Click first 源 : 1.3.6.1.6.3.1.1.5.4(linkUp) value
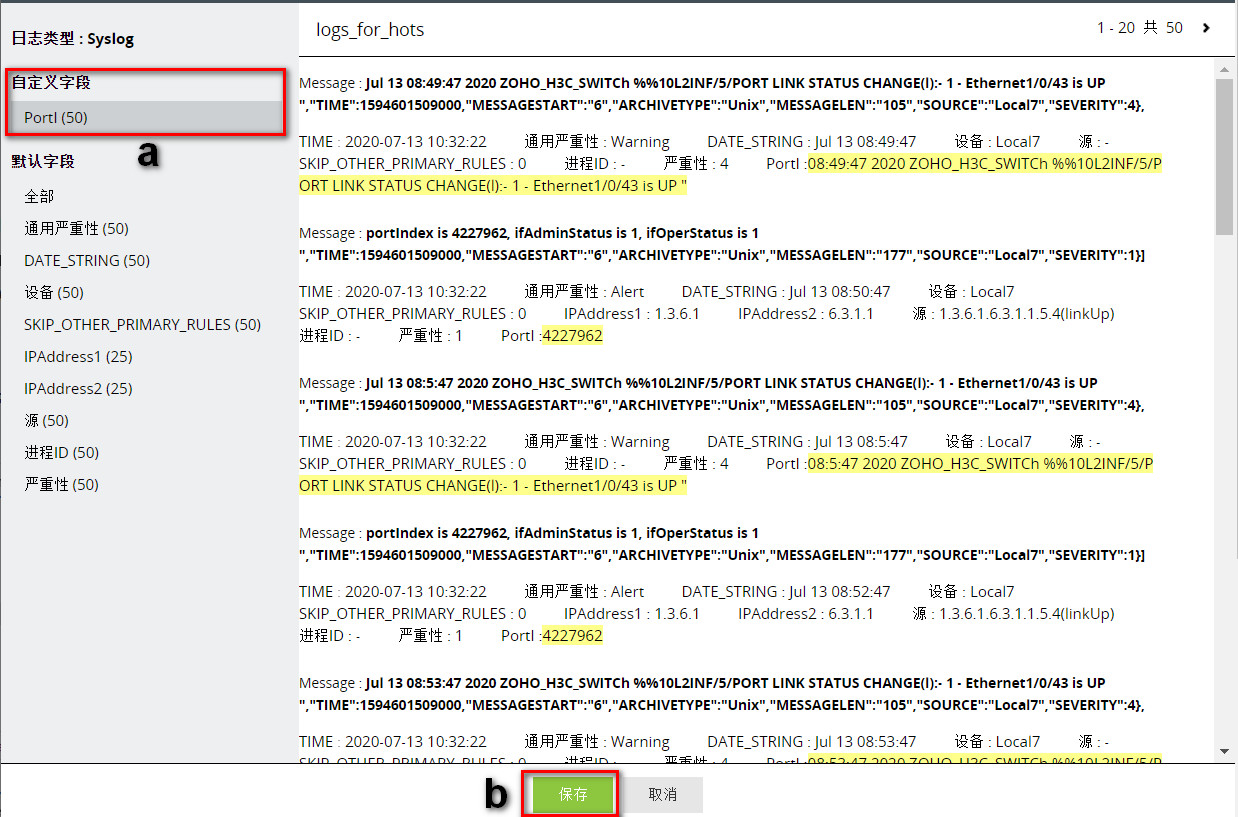This screenshot has width=1238, height=817. (x=1013, y=314)
